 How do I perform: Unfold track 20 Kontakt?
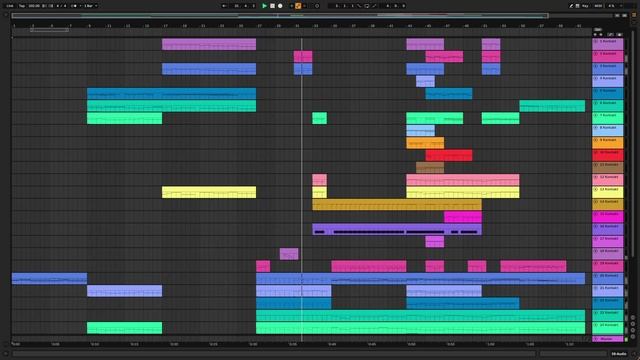pos(596,276)
